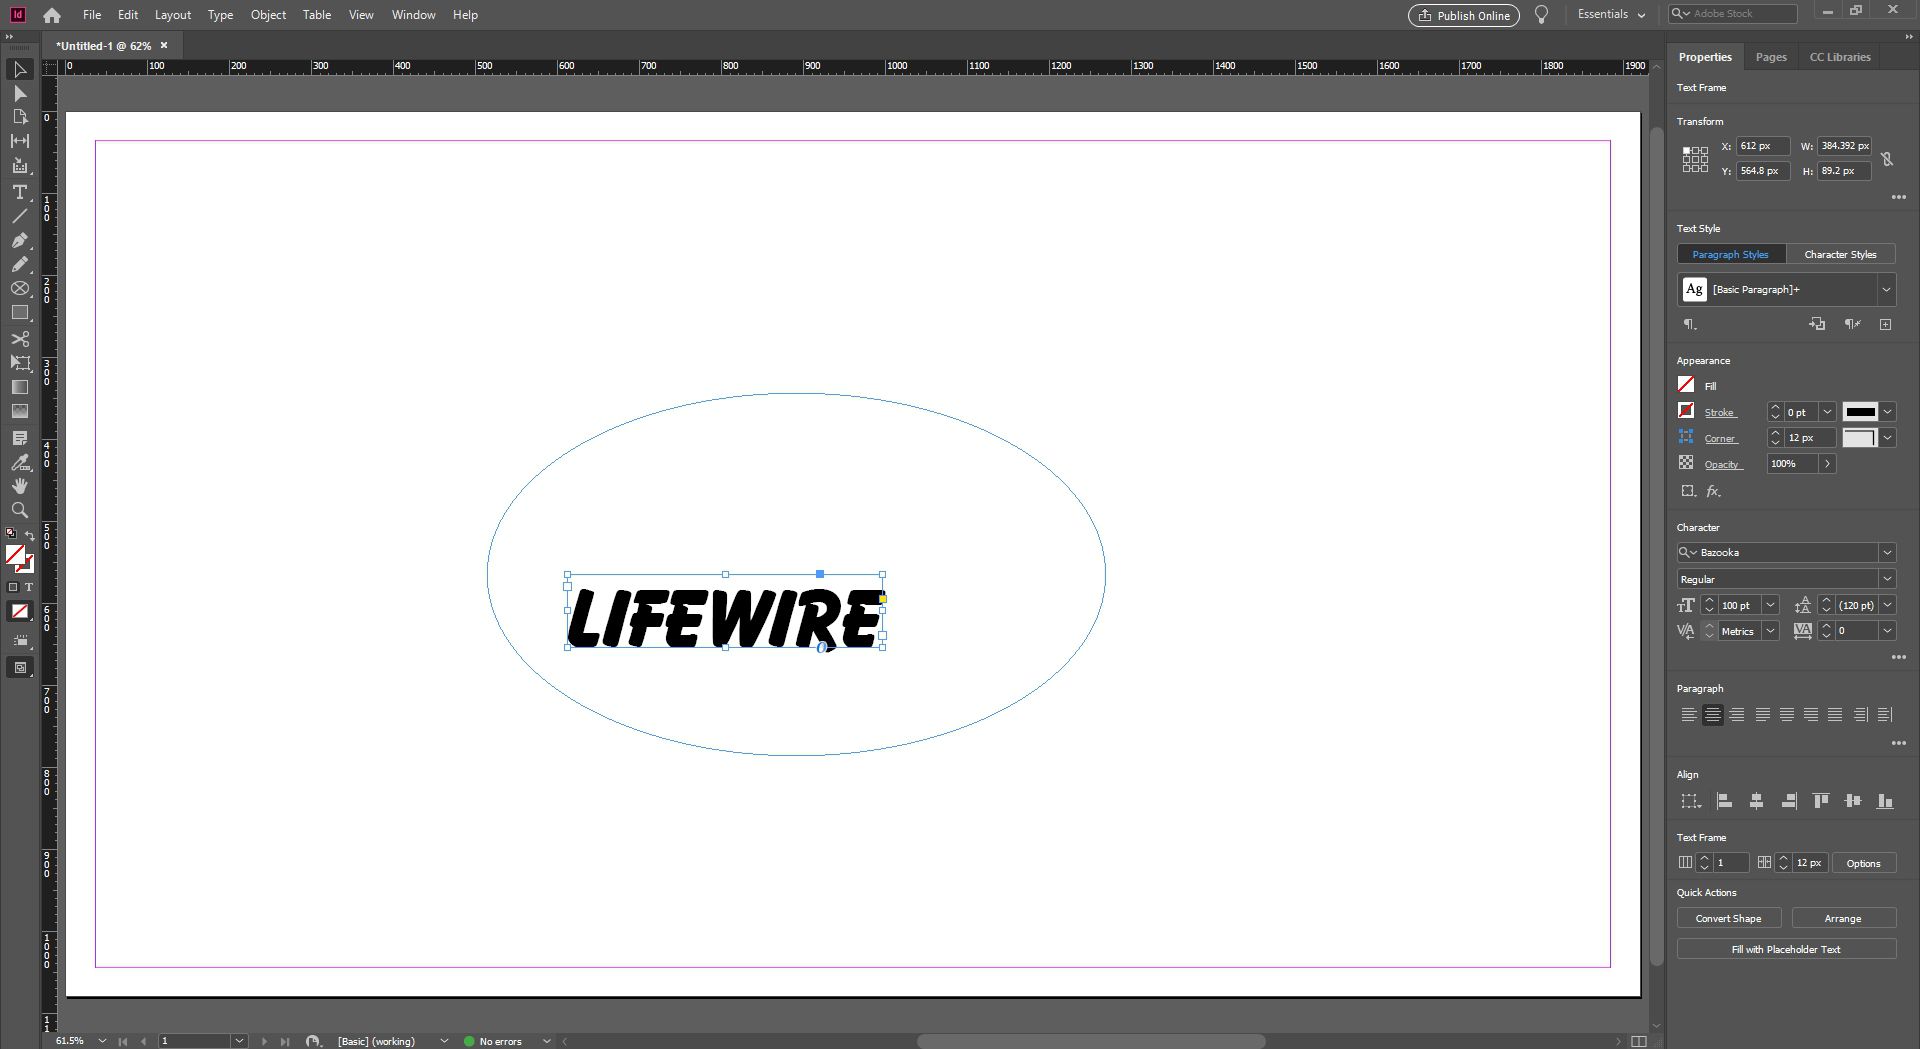1920x1049 pixels.
Task: Select the Note tool
Action: tap(19, 438)
